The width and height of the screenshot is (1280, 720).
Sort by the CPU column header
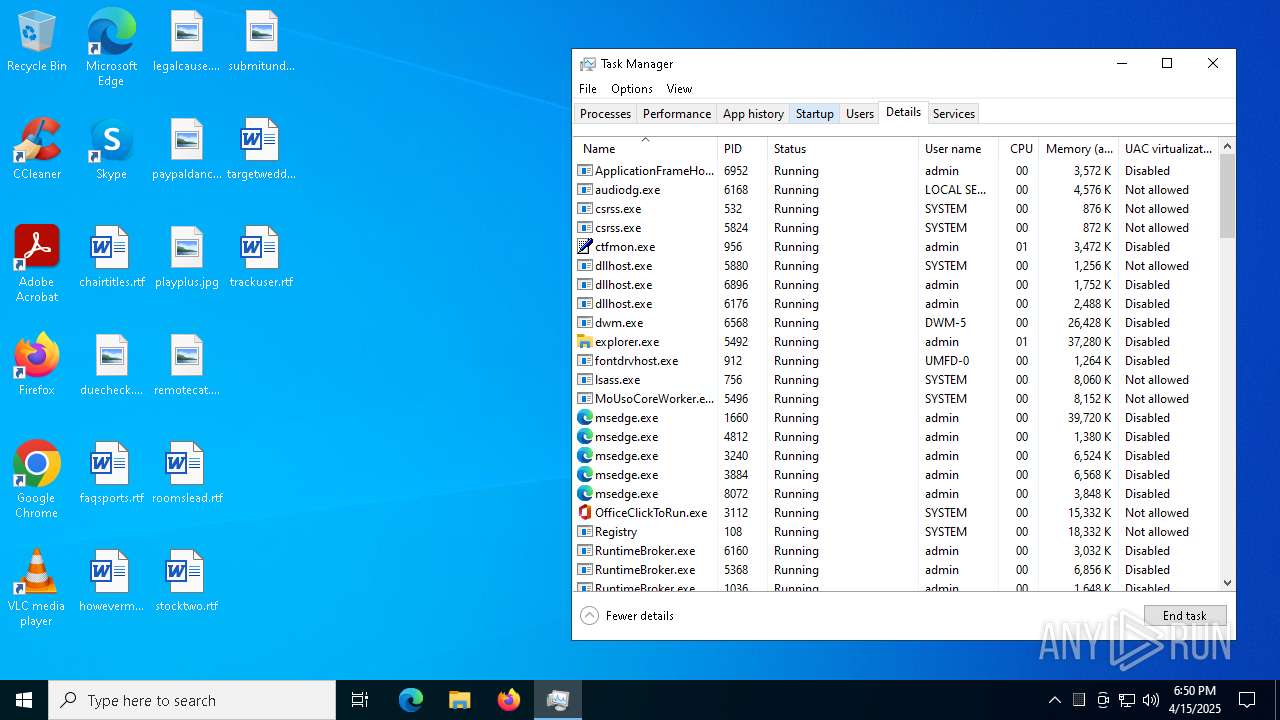1019,149
